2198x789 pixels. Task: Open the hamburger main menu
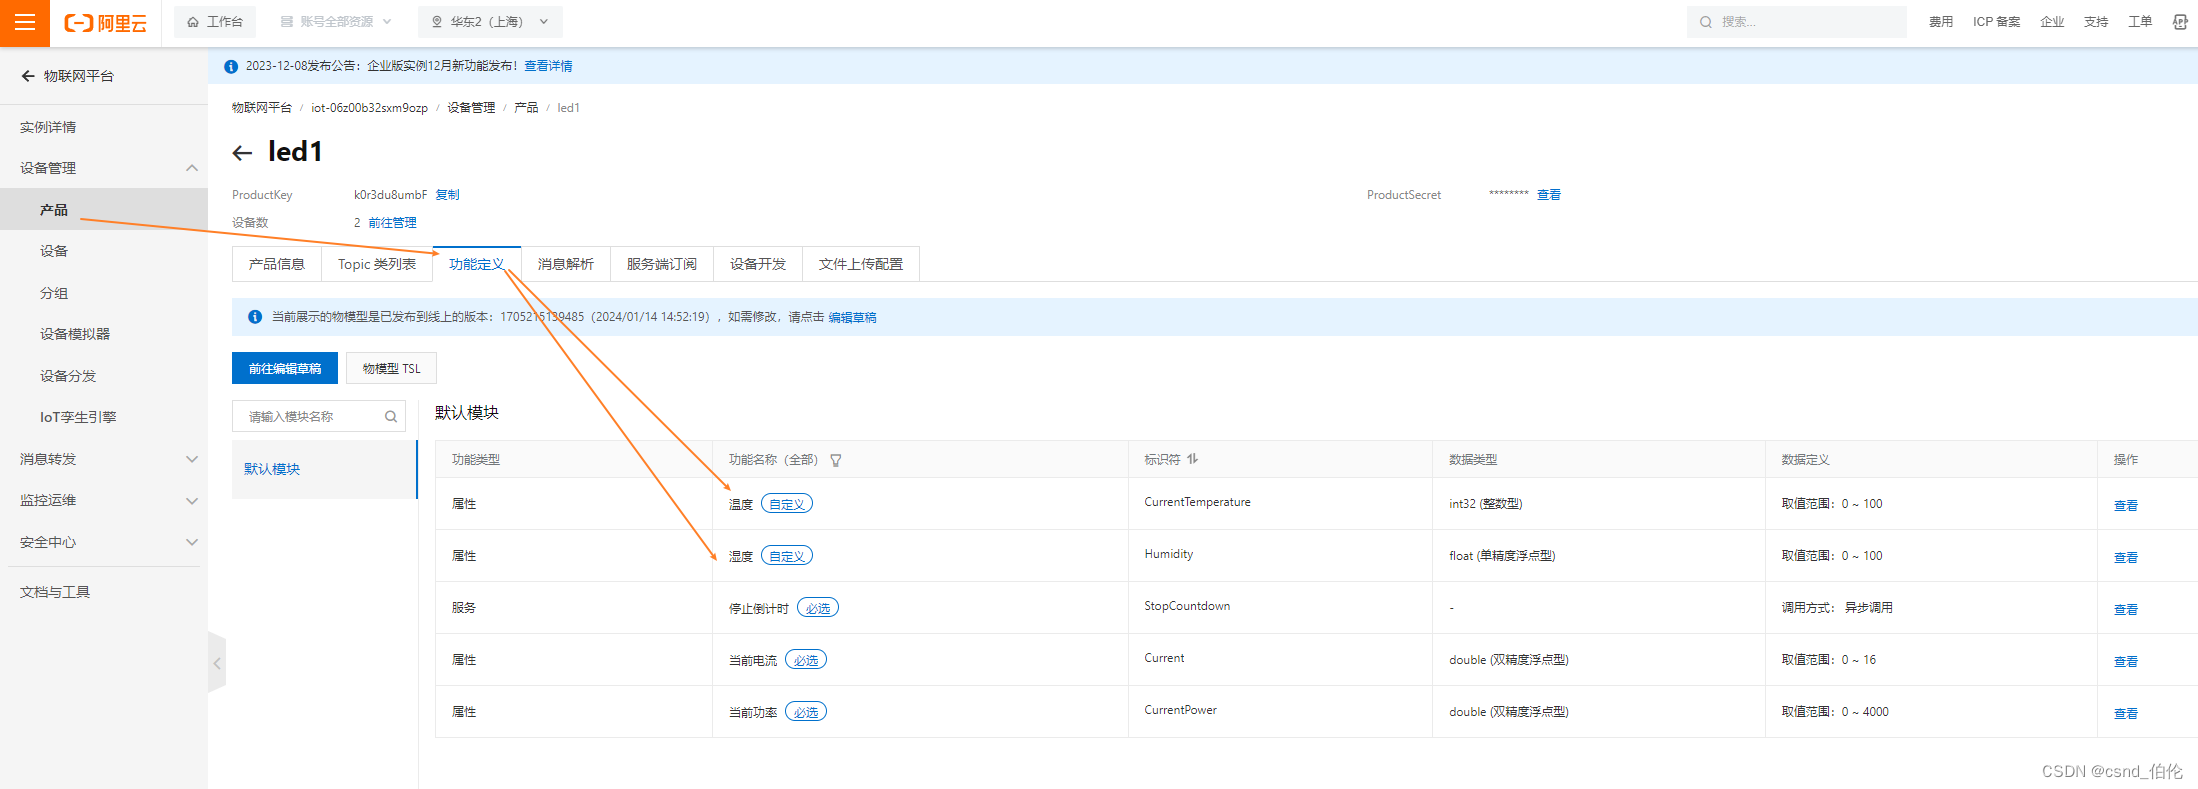[x=25, y=23]
